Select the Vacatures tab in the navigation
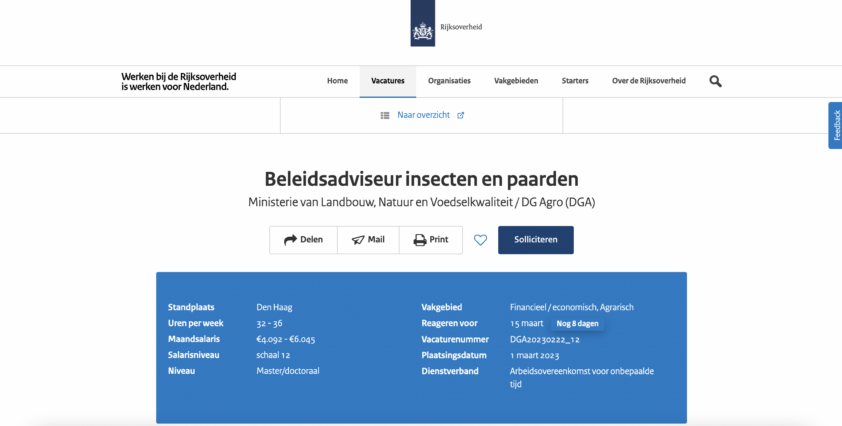842x426 pixels. [x=387, y=81]
